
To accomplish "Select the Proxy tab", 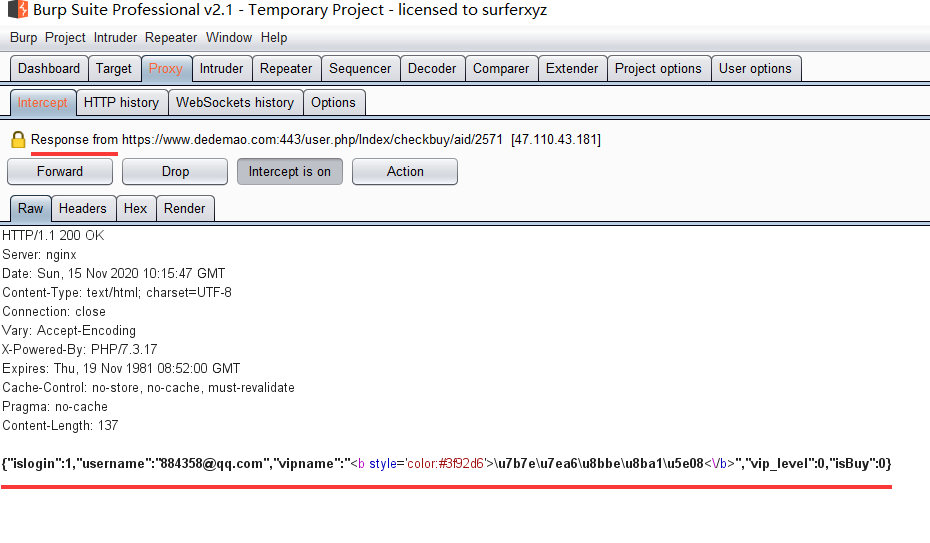I will (165, 69).
